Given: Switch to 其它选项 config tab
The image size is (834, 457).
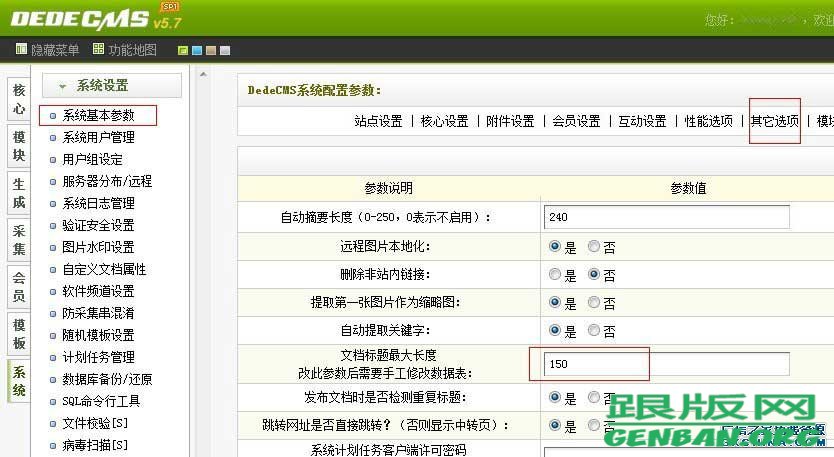Looking at the screenshot, I should (774, 121).
